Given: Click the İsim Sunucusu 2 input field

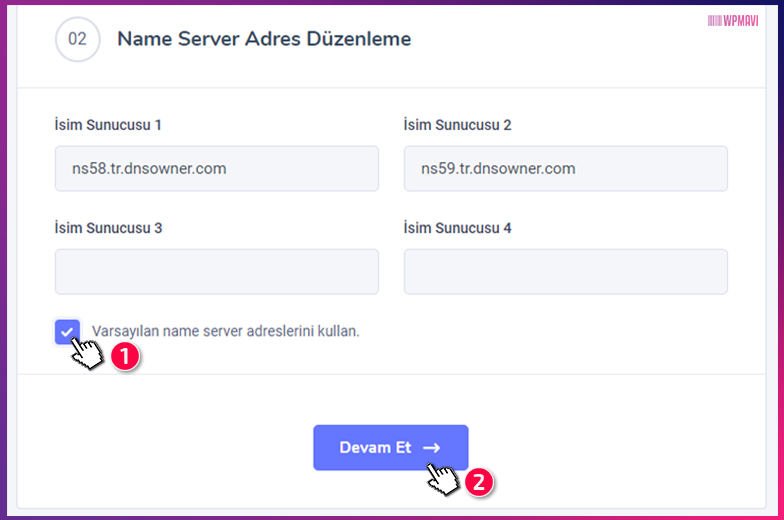Looking at the screenshot, I should (x=566, y=168).
